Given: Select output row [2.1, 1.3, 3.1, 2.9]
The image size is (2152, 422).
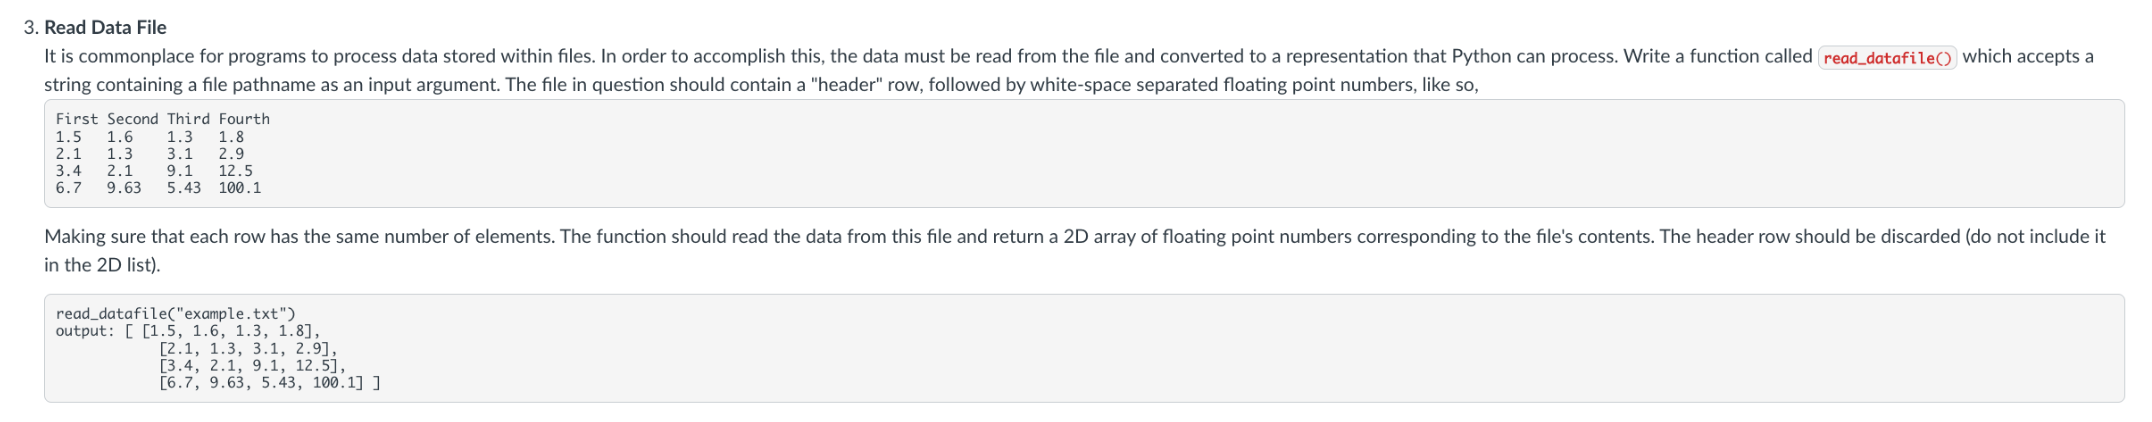Looking at the screenshot, I should [x=248, y=348].
